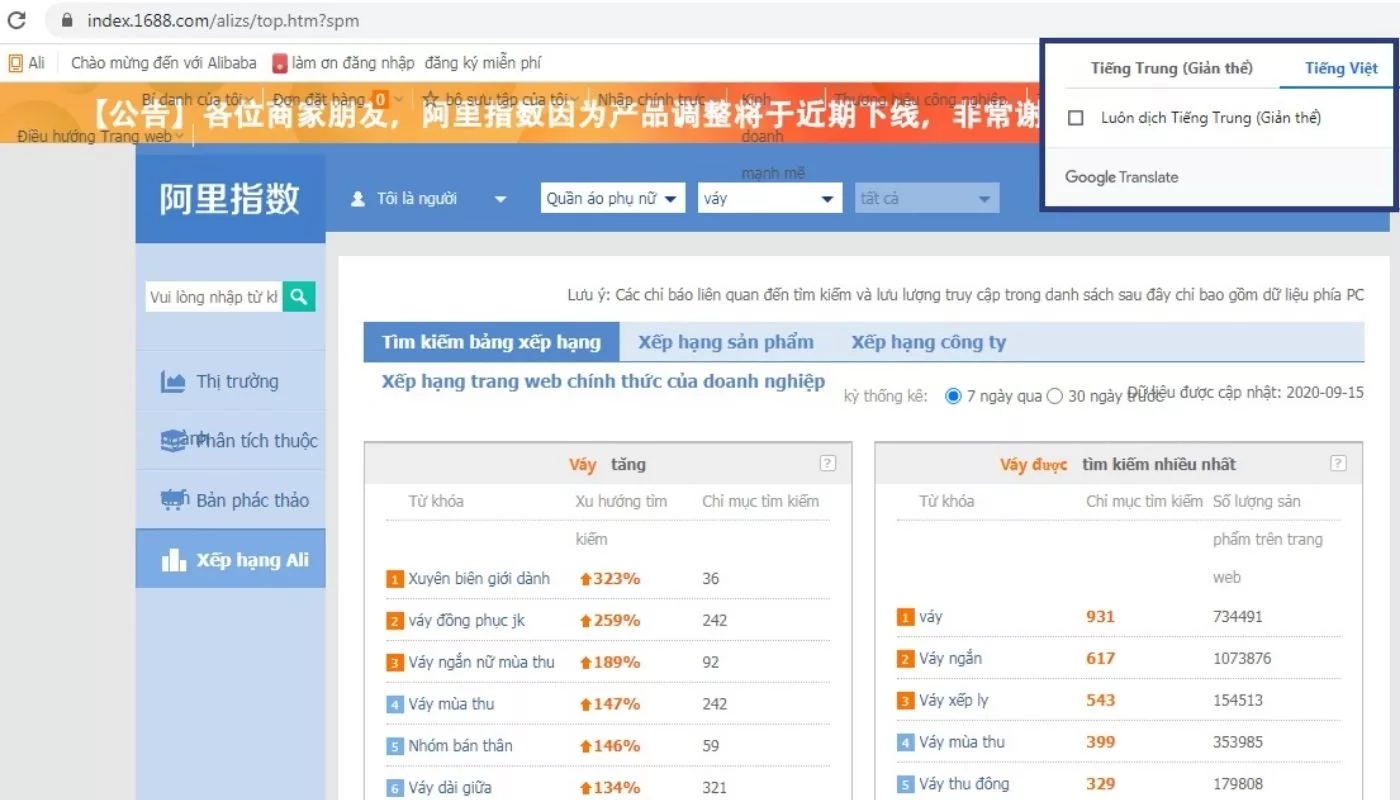
Task: Click rank badge 1 beside Xuyên biên giới dành
Action: click(395, 579)
